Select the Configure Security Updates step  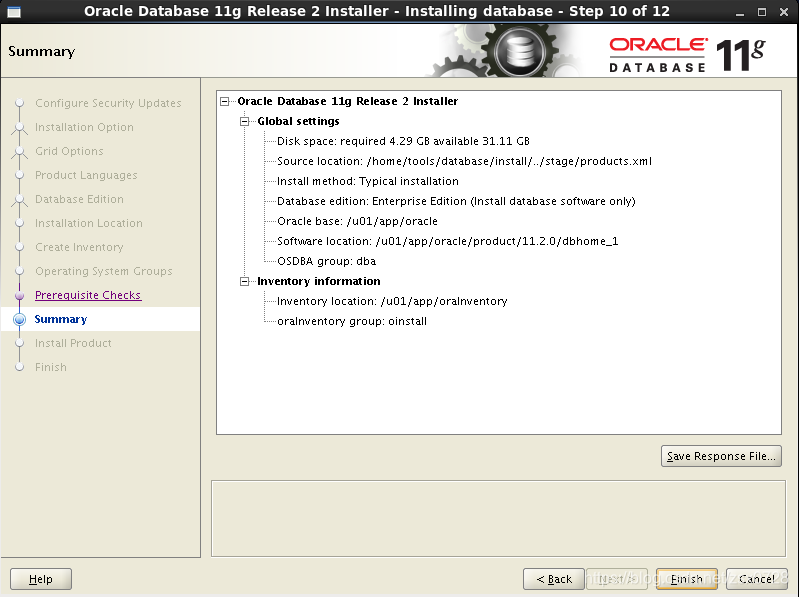tap(108, 103)
